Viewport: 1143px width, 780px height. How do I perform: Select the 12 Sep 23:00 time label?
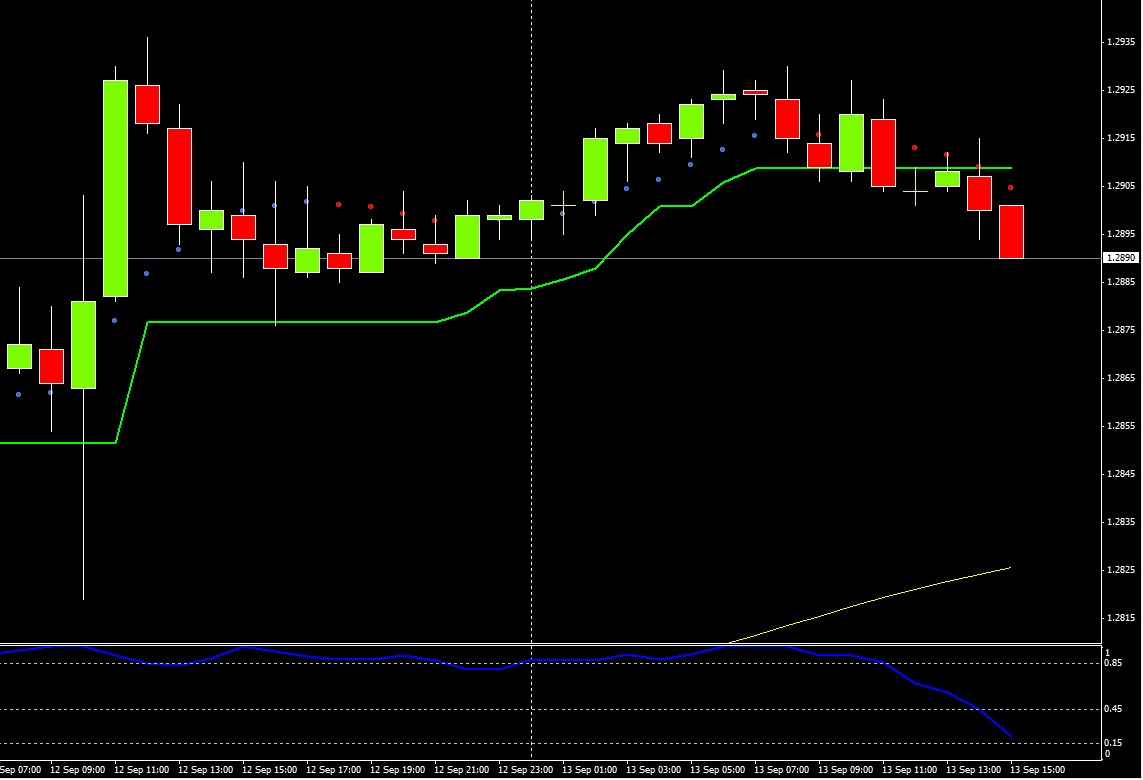tap(526, 770)
